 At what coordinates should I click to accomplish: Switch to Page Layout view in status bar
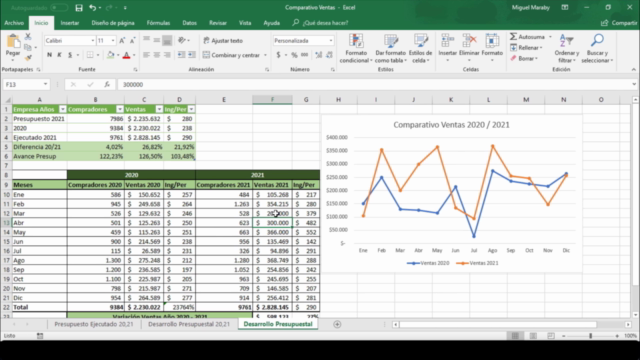(533, 336)
